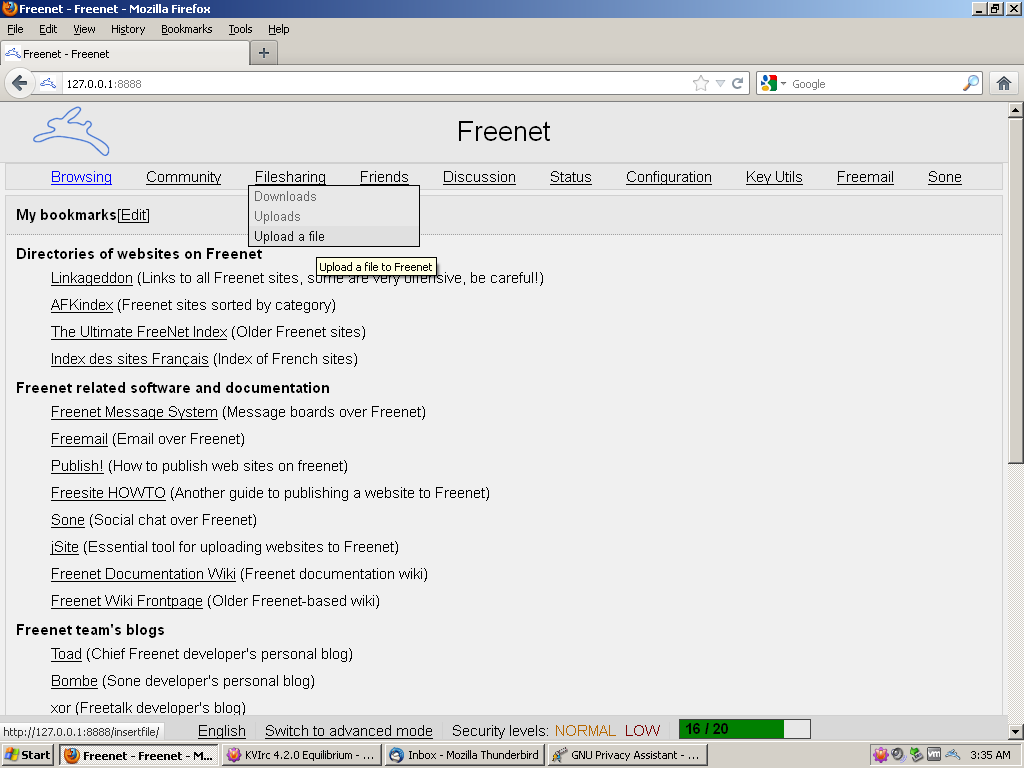Reload the page with the refresh icon
1024x768 pixels.
click(737, 84)
